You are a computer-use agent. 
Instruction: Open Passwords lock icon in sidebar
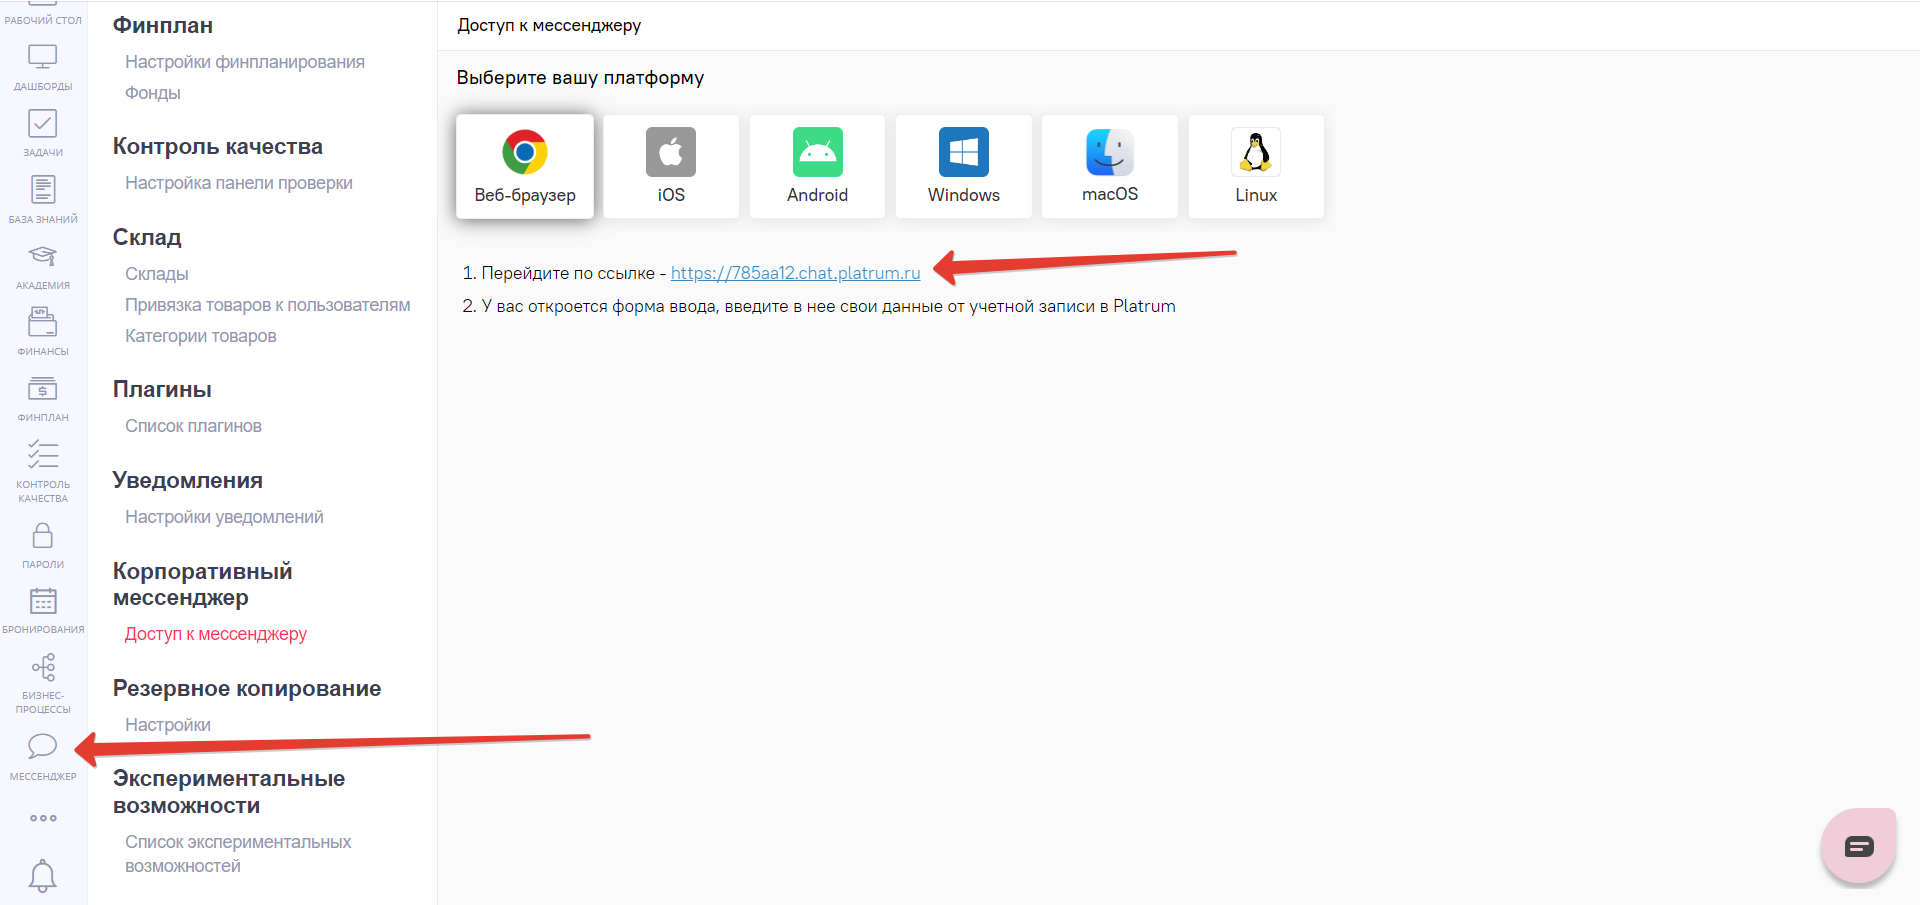[43, 544]
